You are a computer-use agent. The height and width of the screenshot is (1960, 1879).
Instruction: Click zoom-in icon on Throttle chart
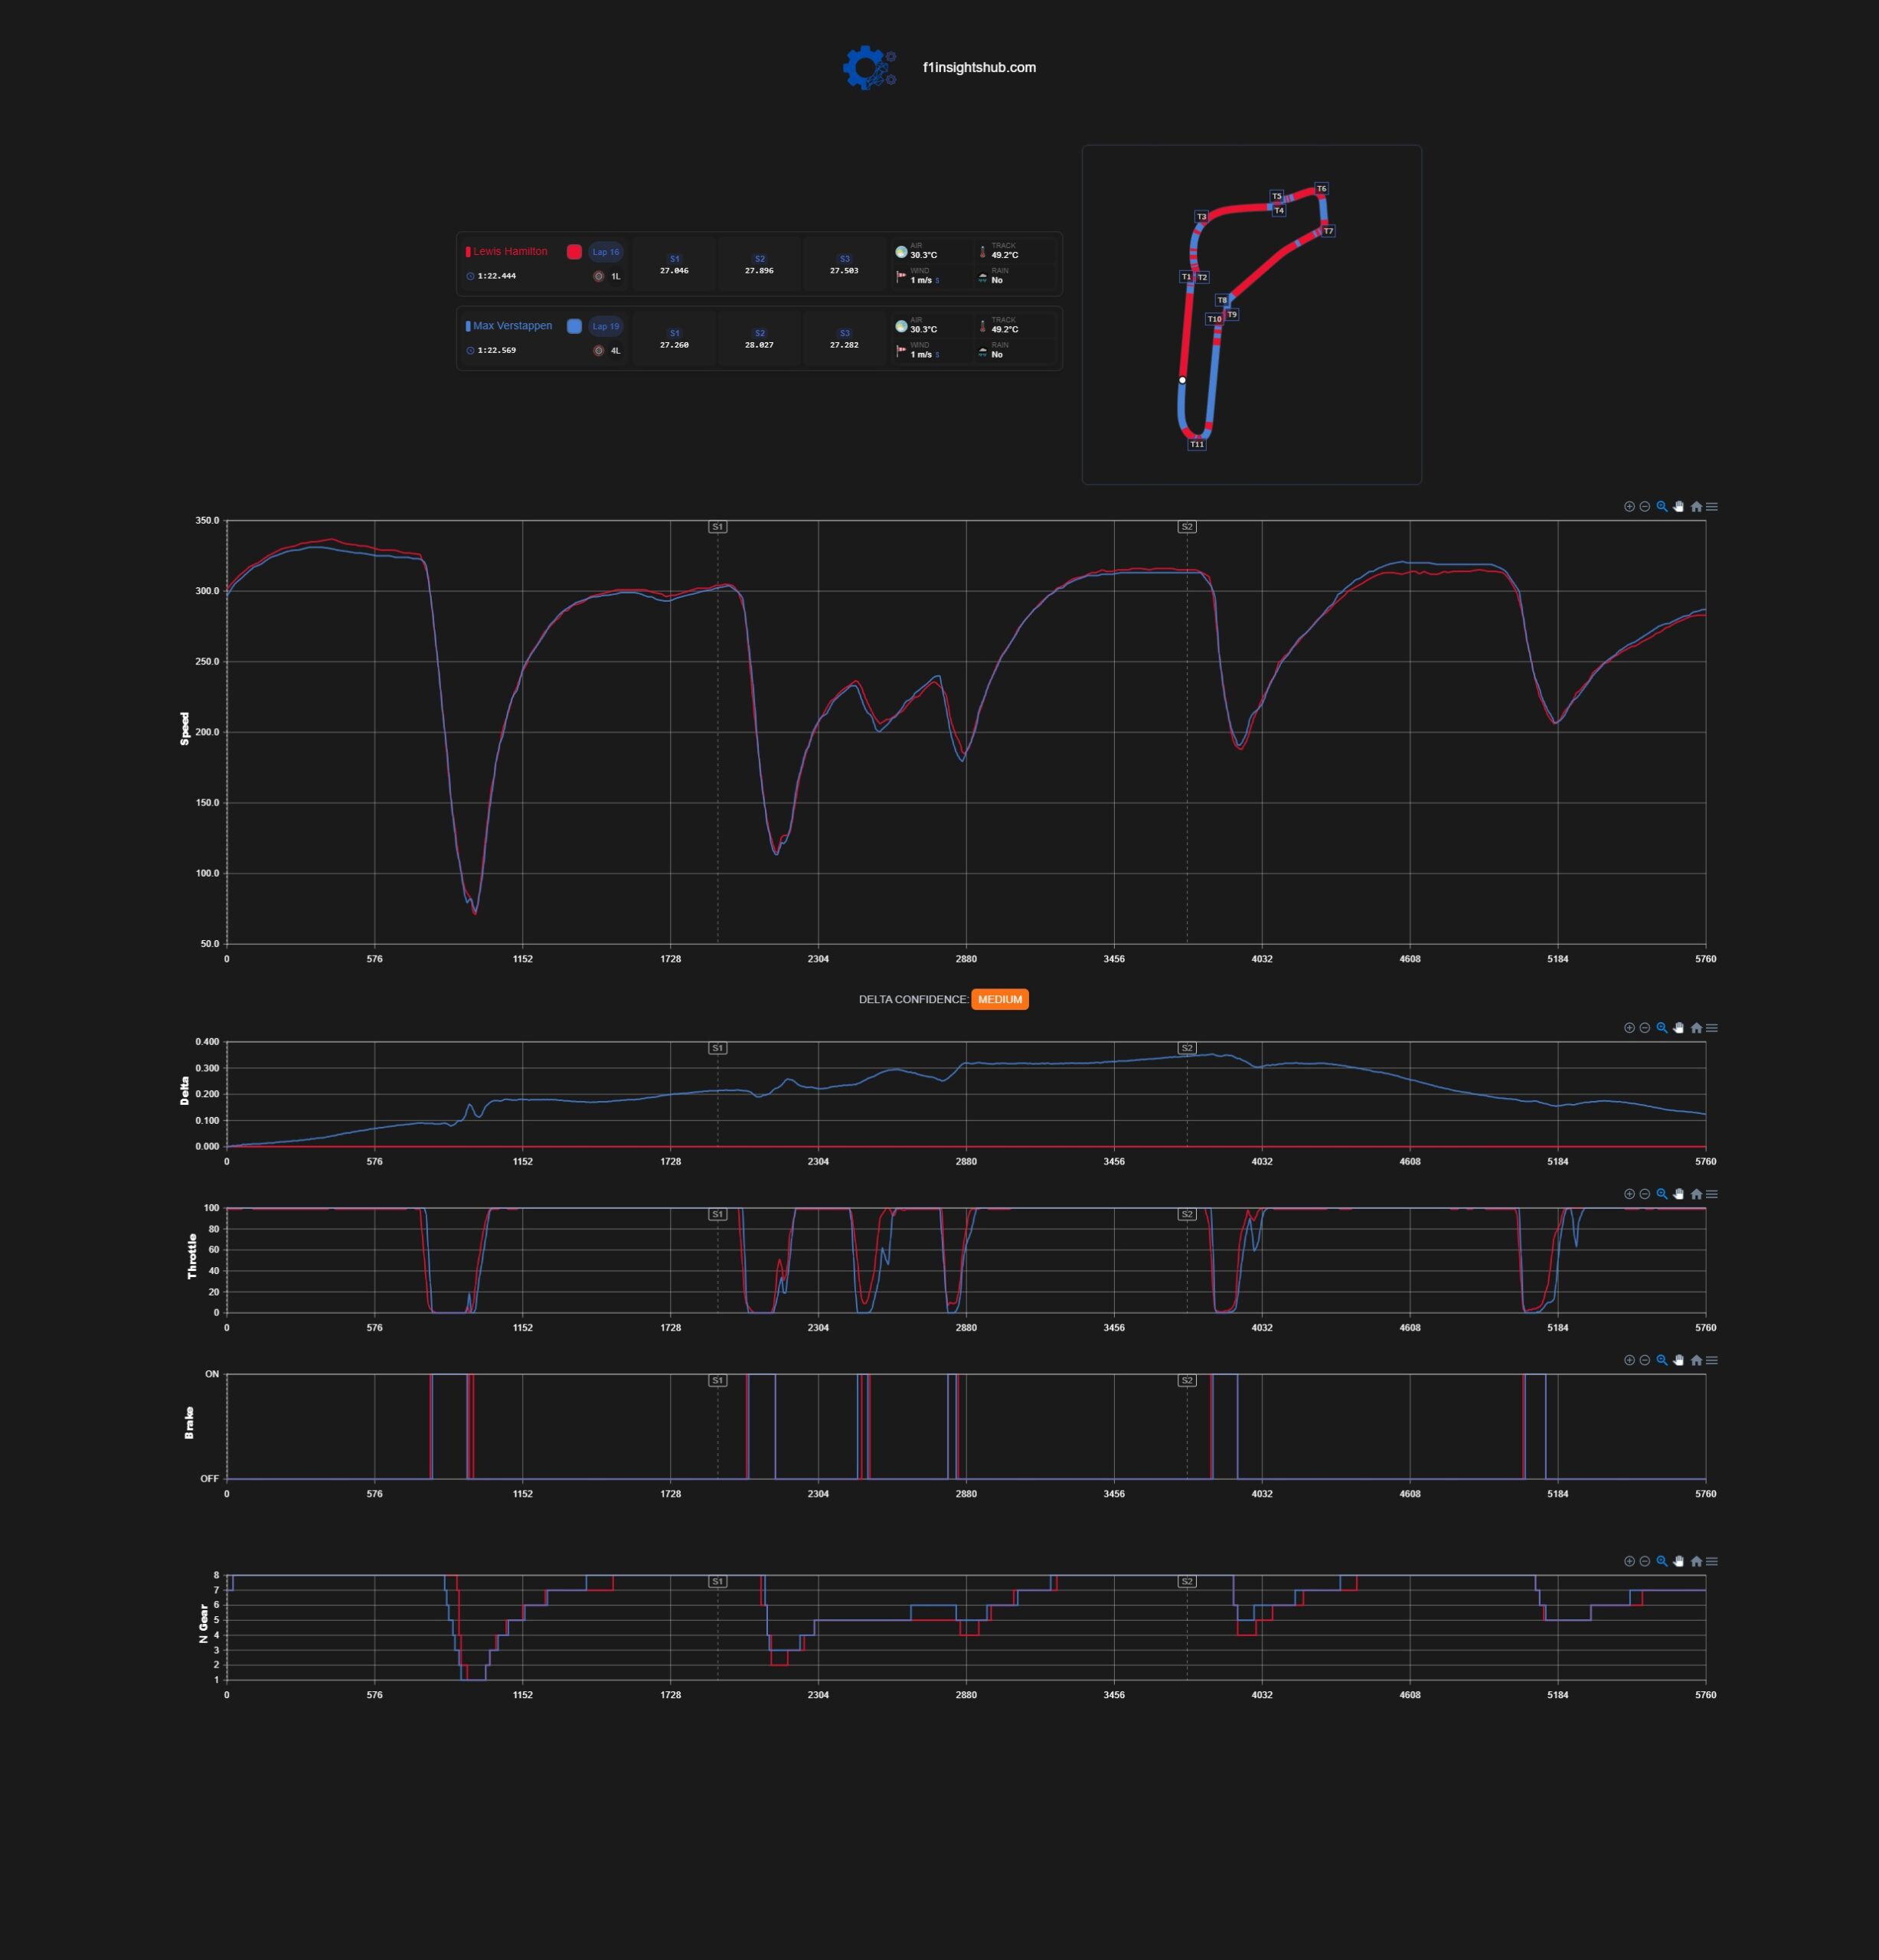point(1629,1194)
